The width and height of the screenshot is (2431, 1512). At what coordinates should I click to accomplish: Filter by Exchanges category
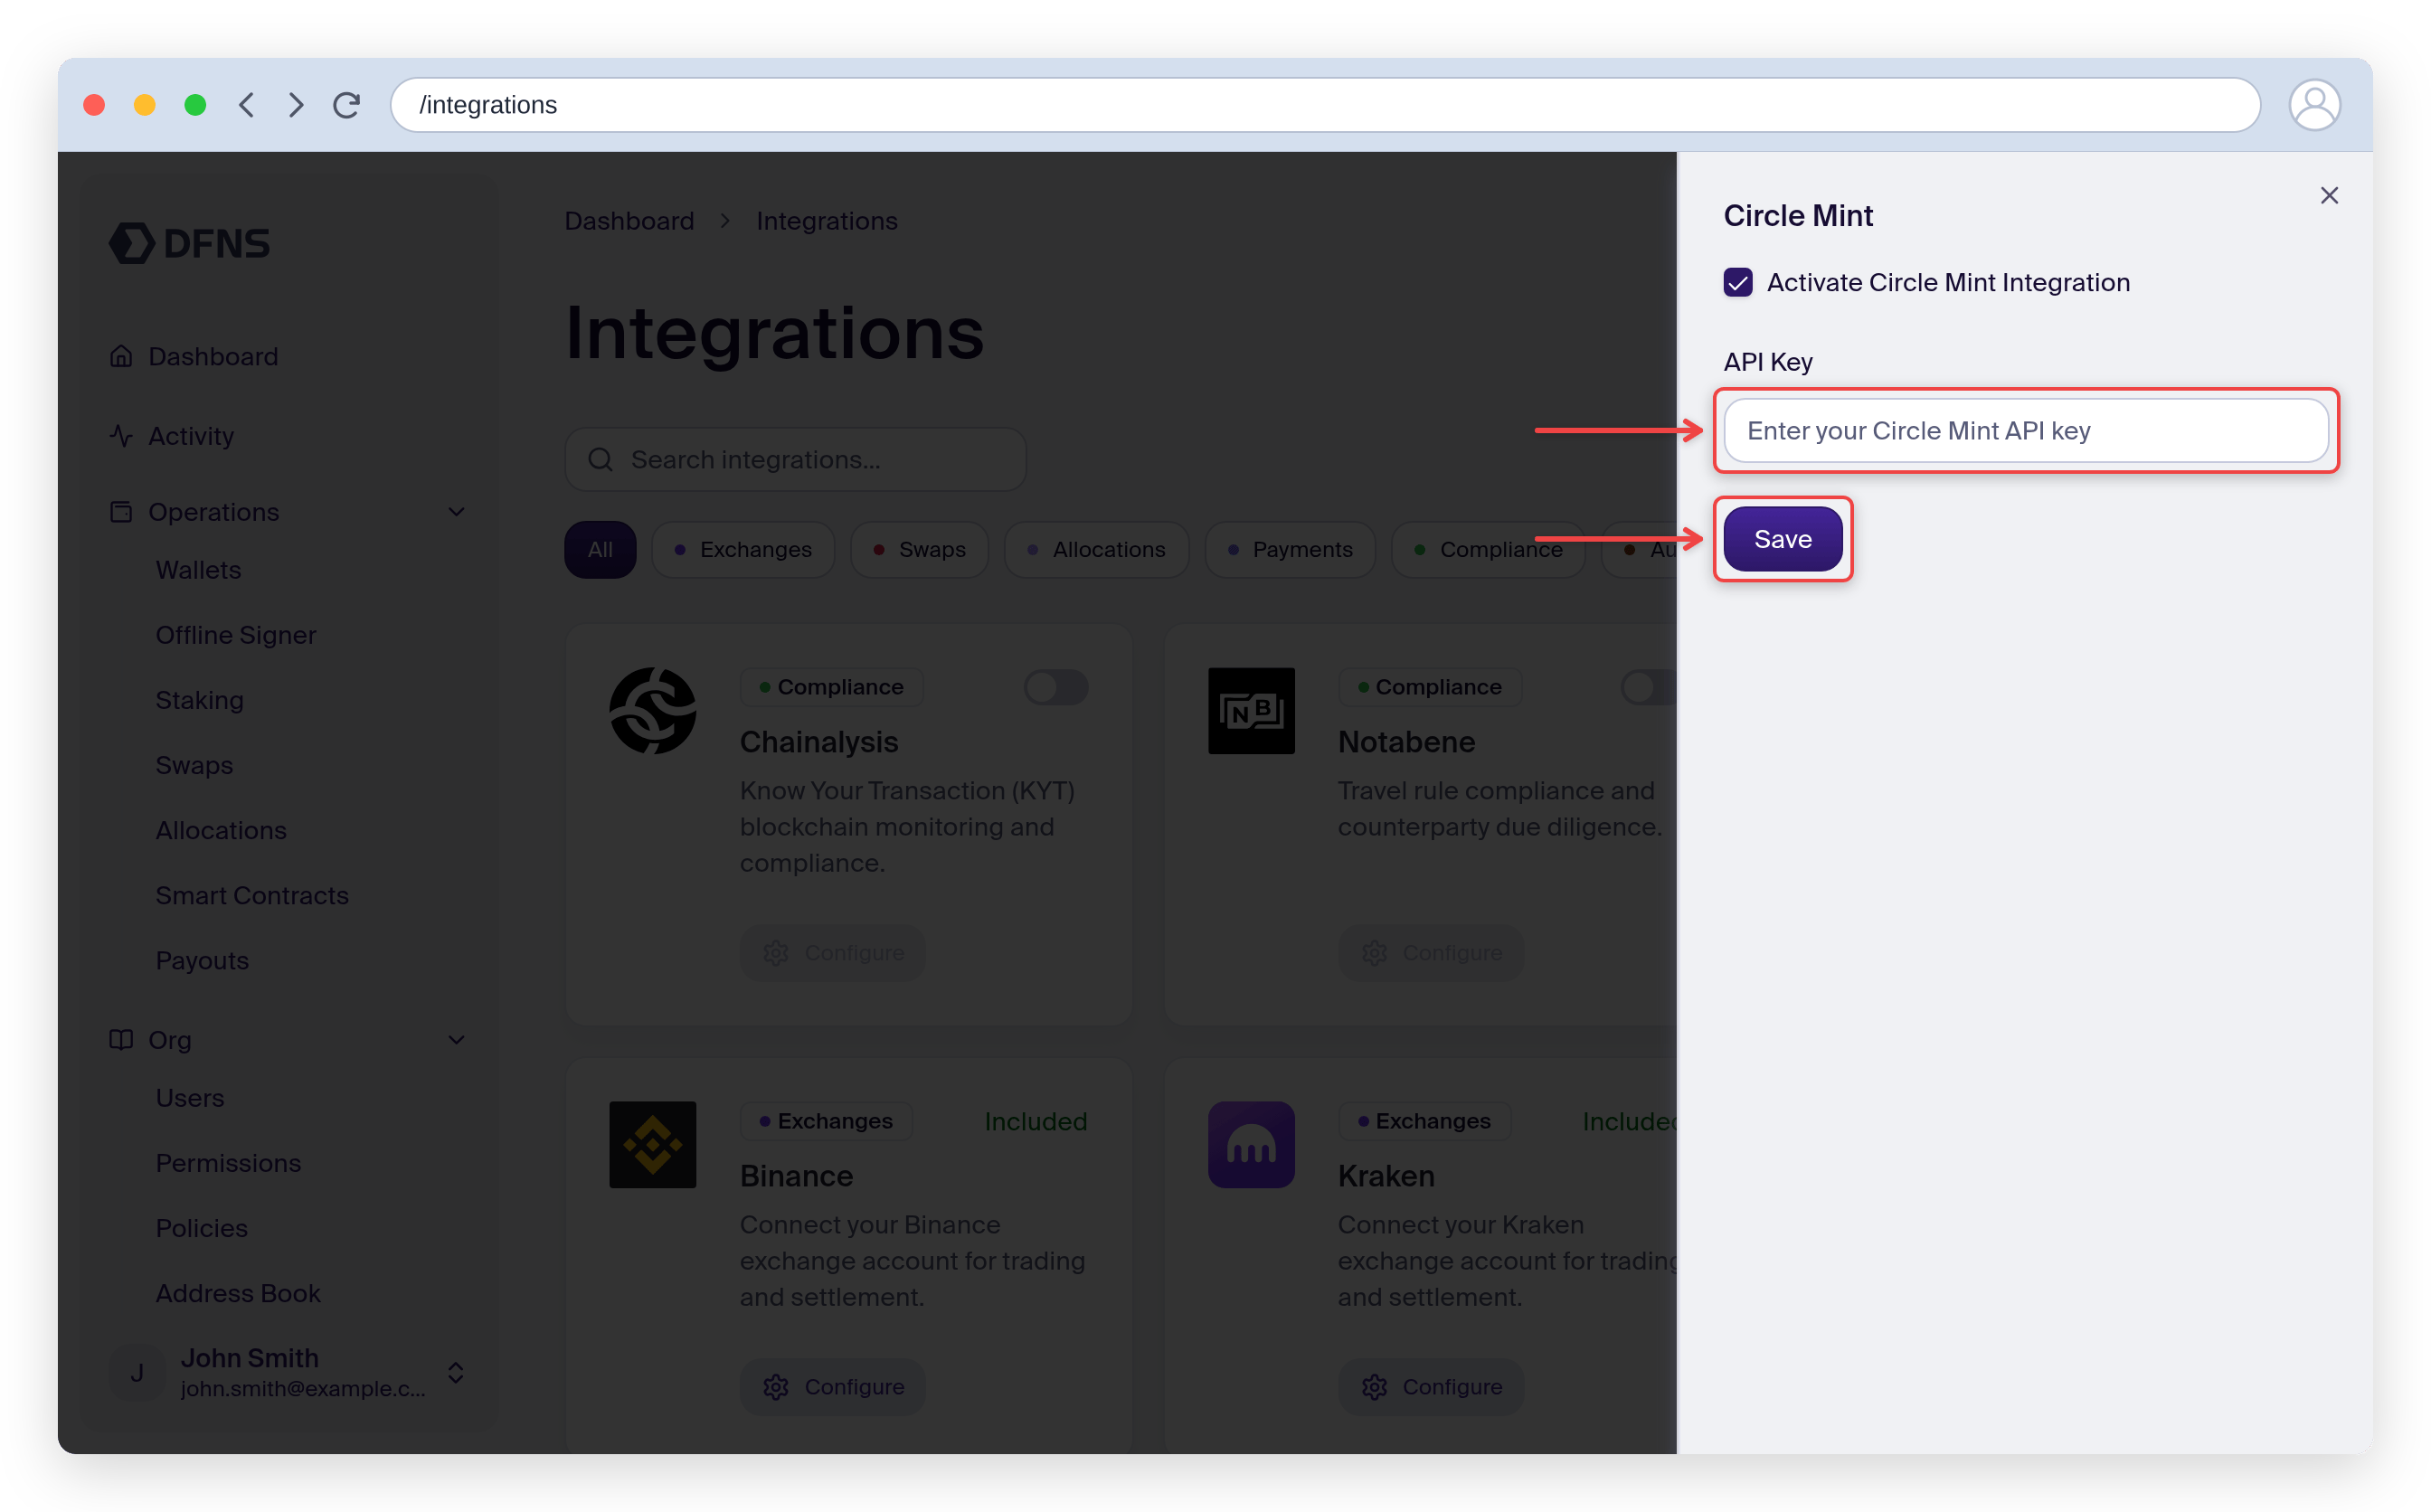[x=743, y=550]
